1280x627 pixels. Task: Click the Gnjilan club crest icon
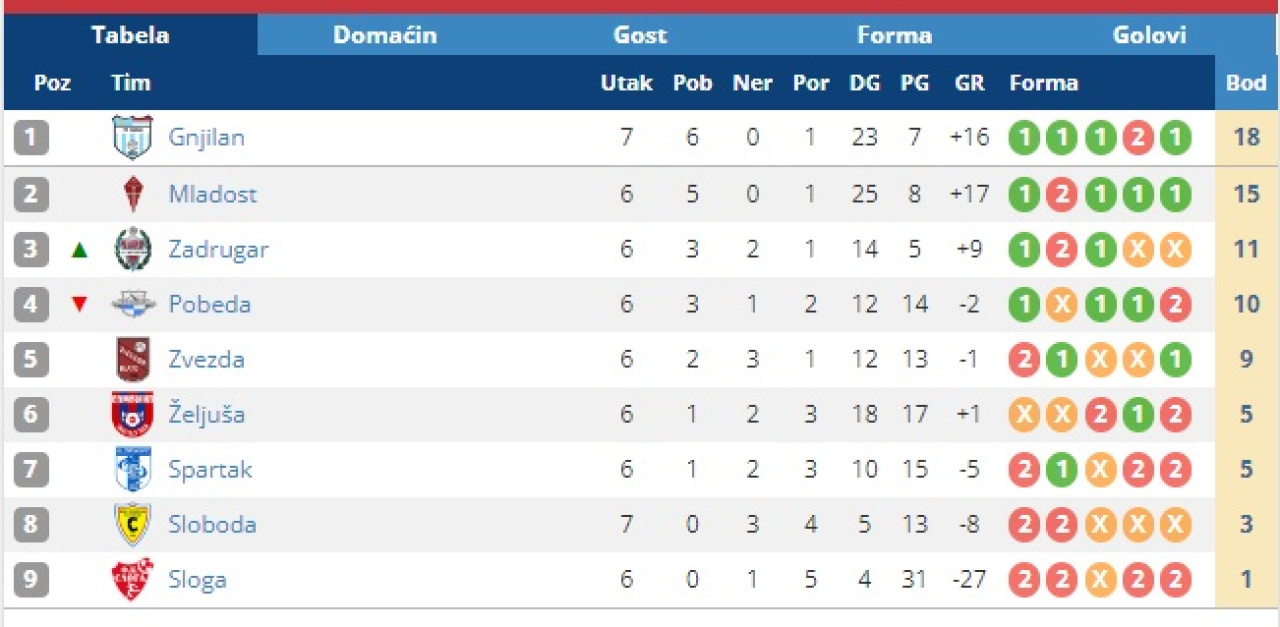pyautogui.click(x=132, y=138)
